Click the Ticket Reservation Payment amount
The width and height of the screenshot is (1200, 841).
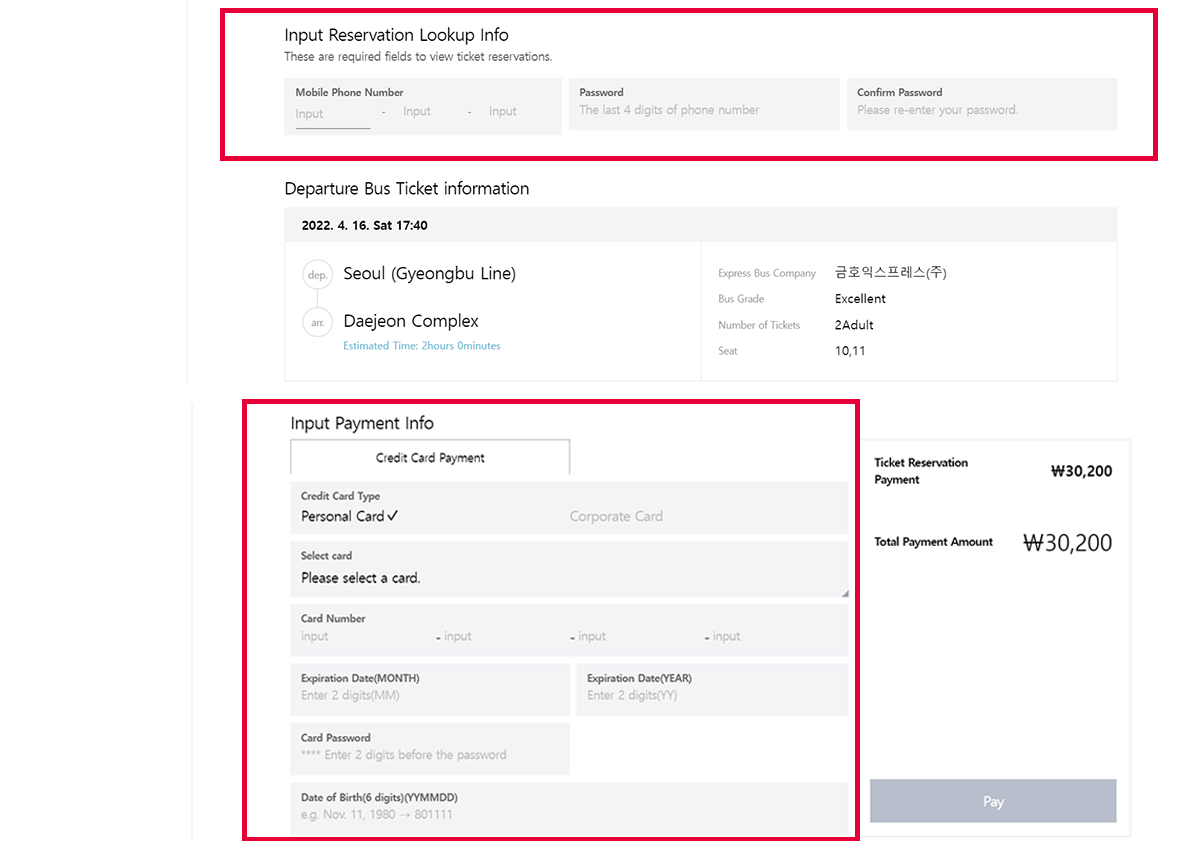(x=1081, y=472)
